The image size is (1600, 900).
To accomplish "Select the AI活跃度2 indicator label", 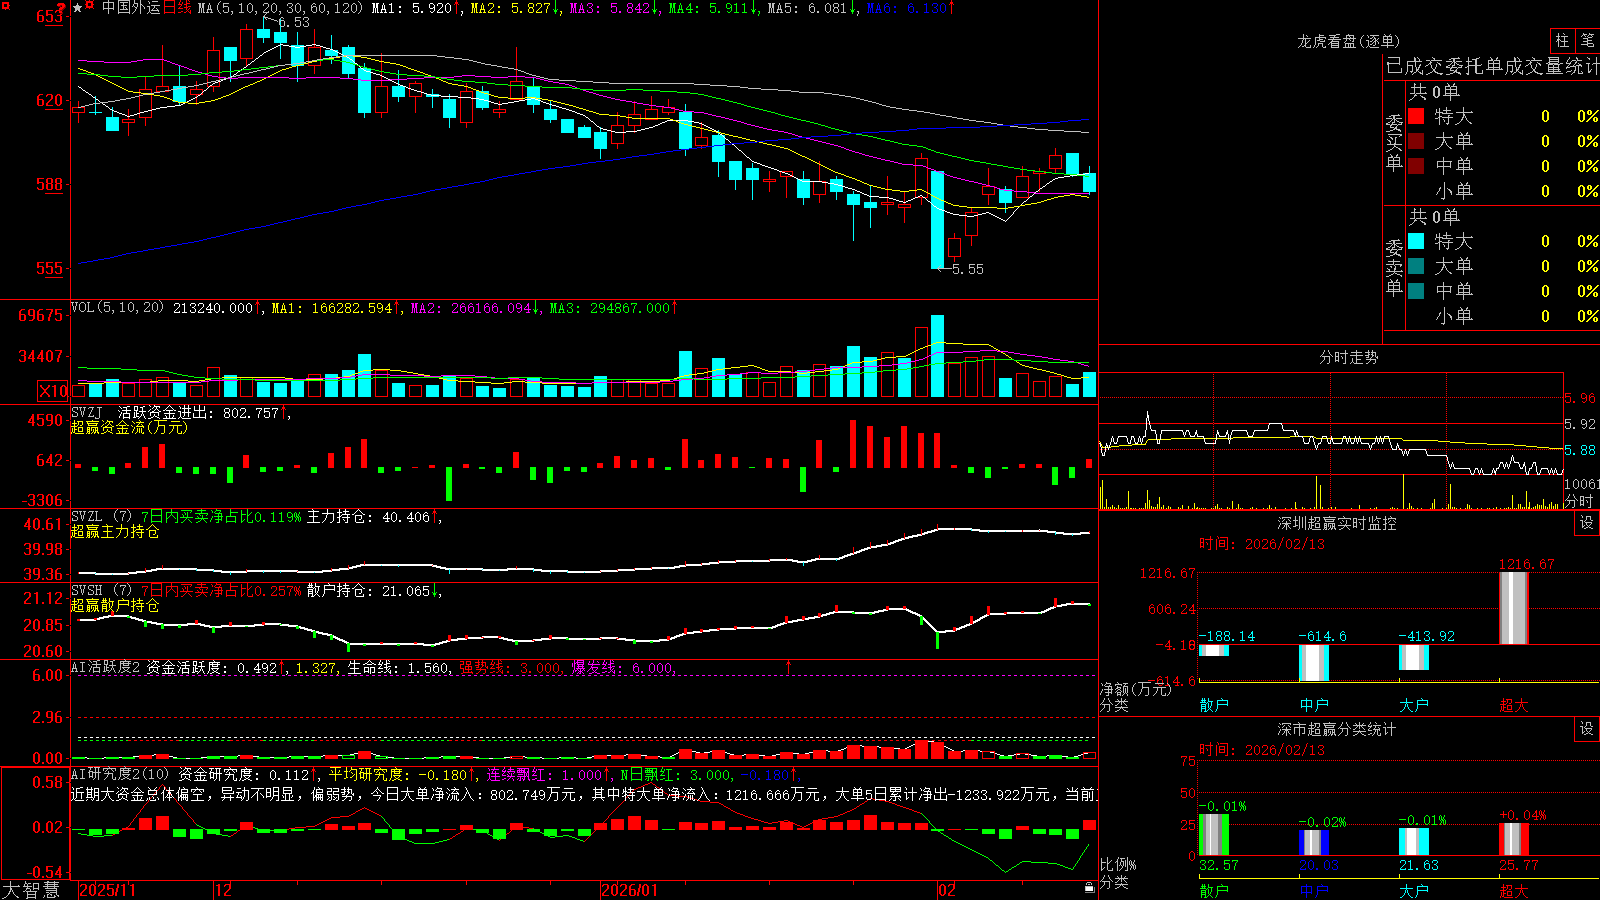I will click(x=105, y=667).
